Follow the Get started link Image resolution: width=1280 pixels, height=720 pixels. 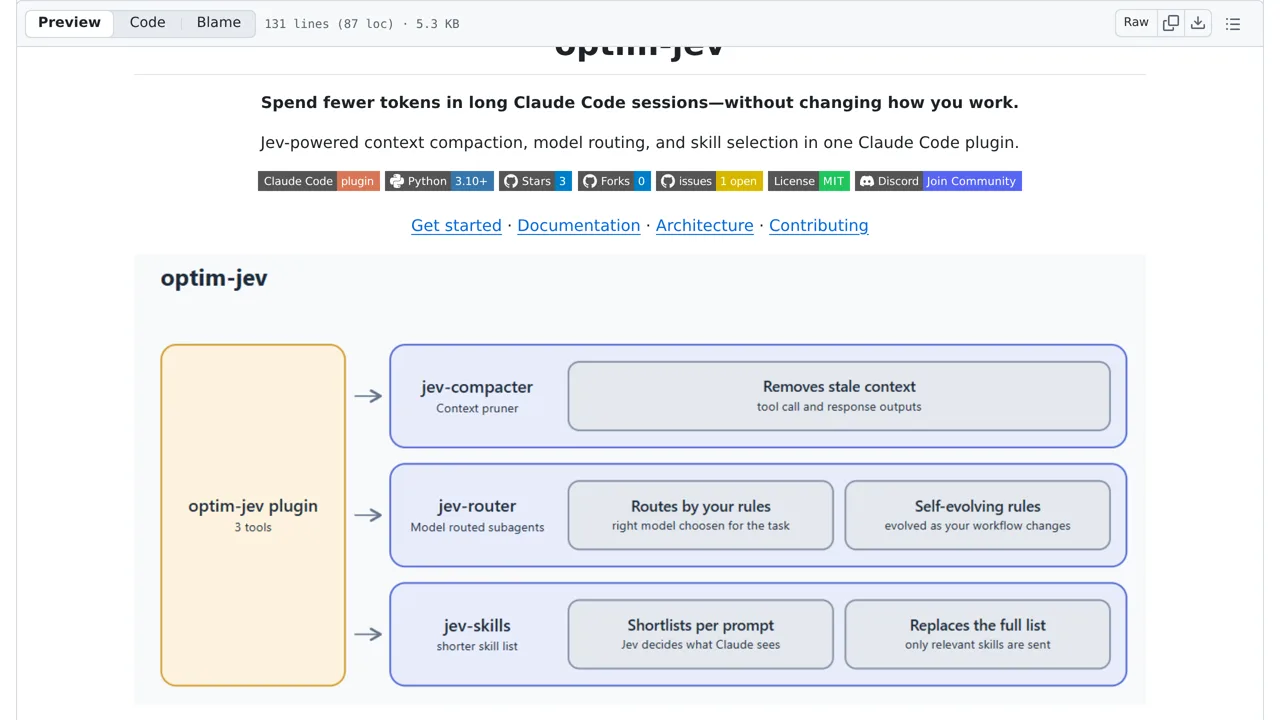coord(456,225)
